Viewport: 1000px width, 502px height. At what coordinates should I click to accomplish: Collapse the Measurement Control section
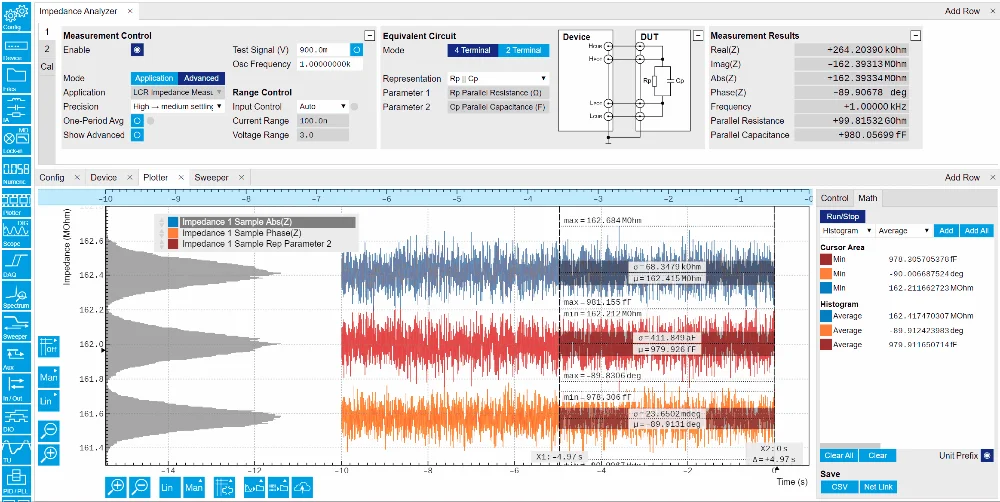click(369, 36)
